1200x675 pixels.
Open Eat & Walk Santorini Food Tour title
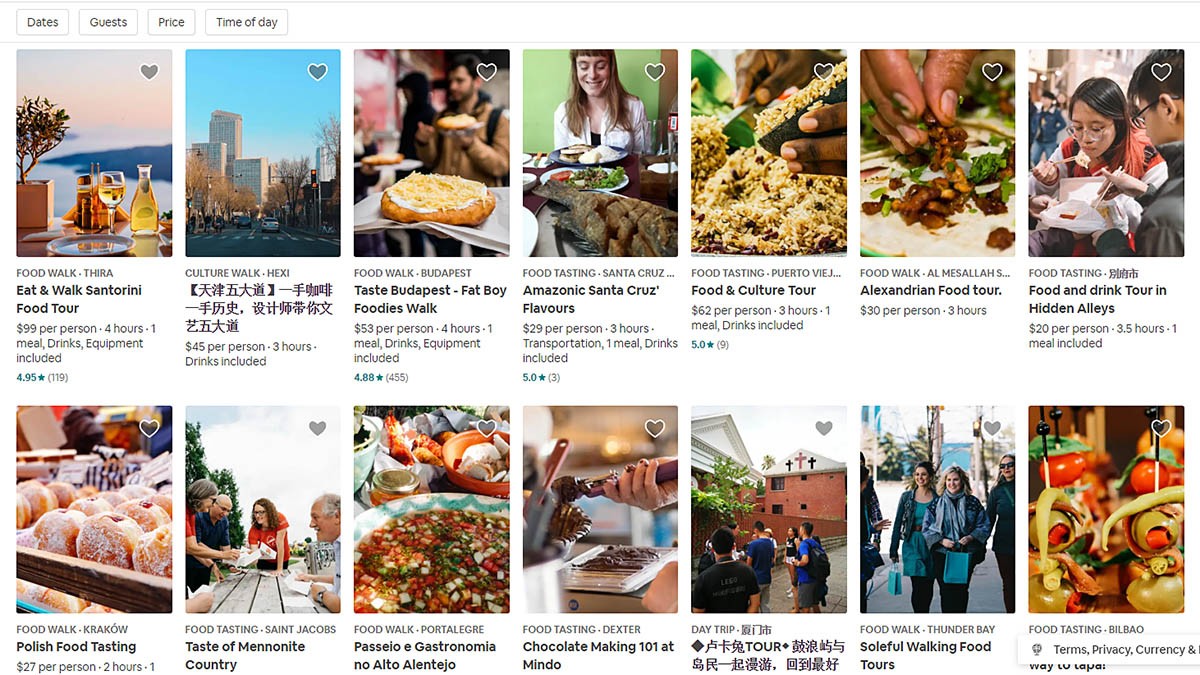[x=79, y=299]
